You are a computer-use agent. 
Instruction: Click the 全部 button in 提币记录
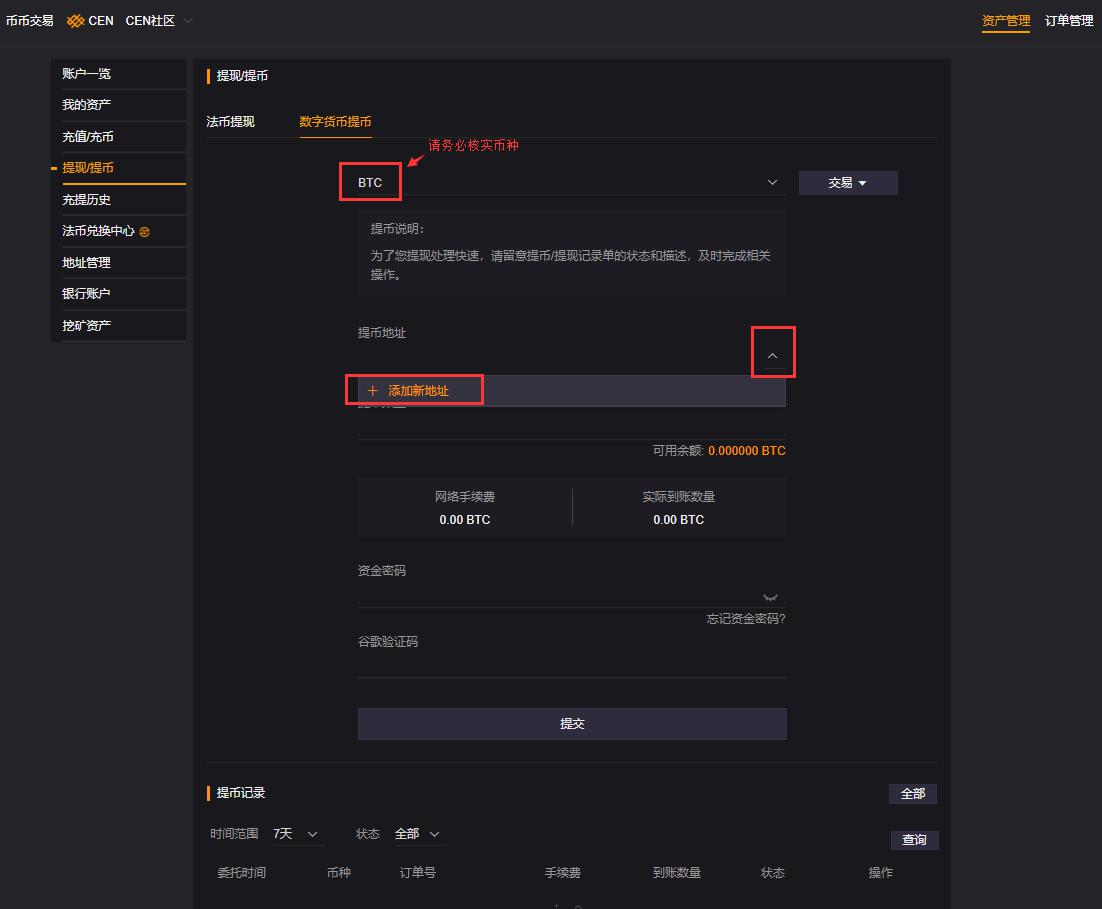pyautogui.click(x=913, y=794)
